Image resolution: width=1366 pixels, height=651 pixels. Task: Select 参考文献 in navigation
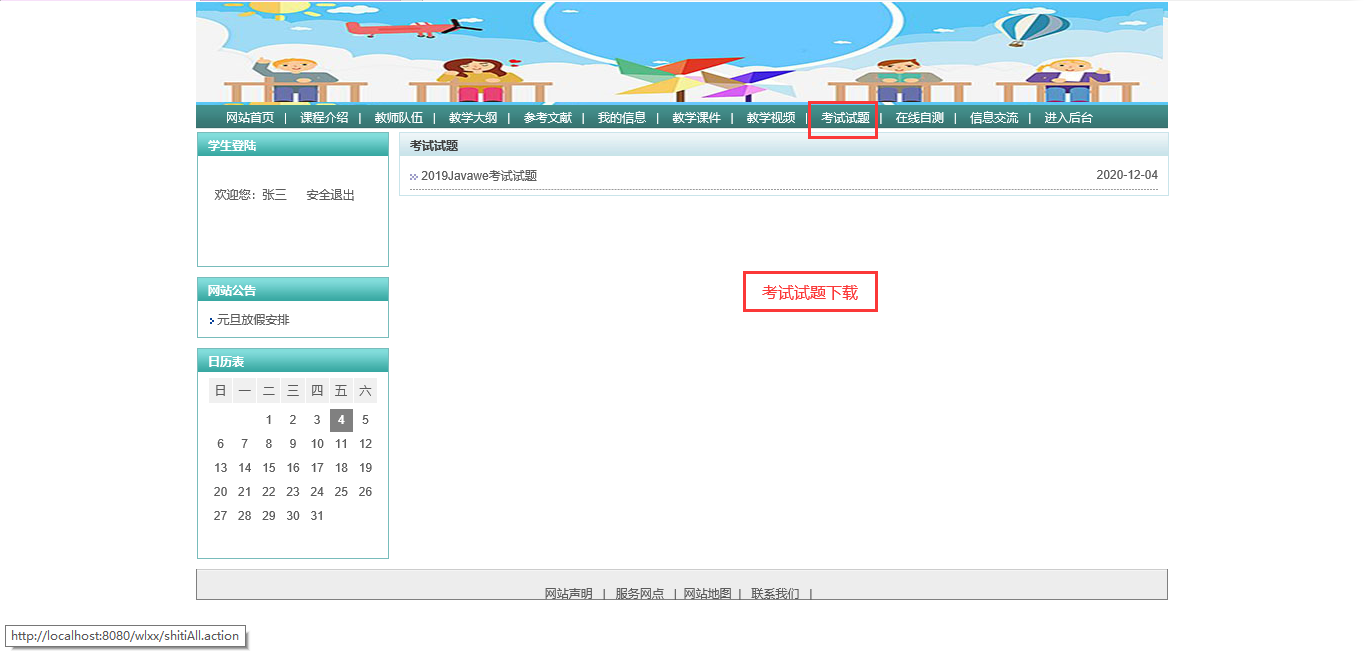[x=548, y=118]
